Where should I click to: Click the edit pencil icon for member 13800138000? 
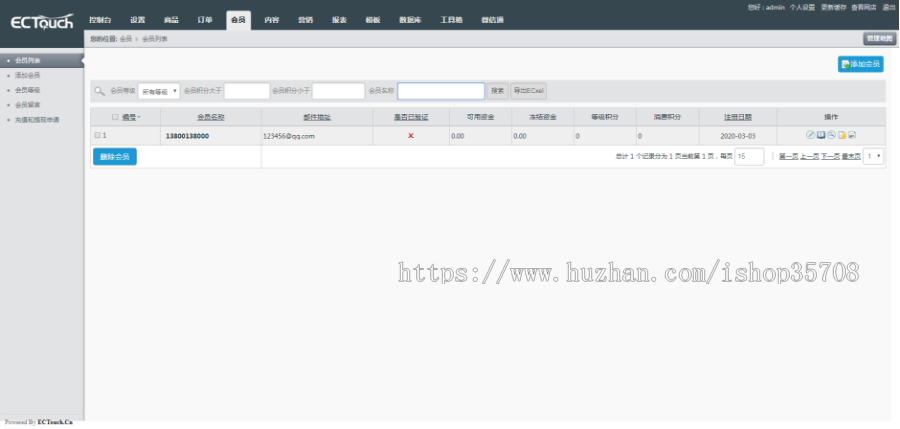(x=810, y=135)
